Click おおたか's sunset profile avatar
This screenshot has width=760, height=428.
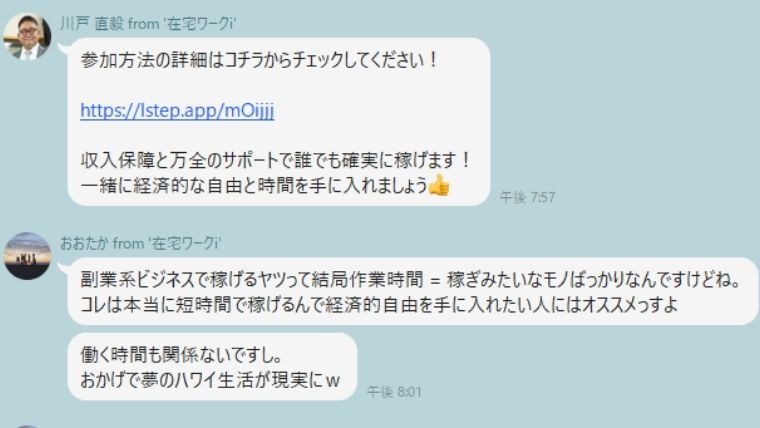[27, 255]
